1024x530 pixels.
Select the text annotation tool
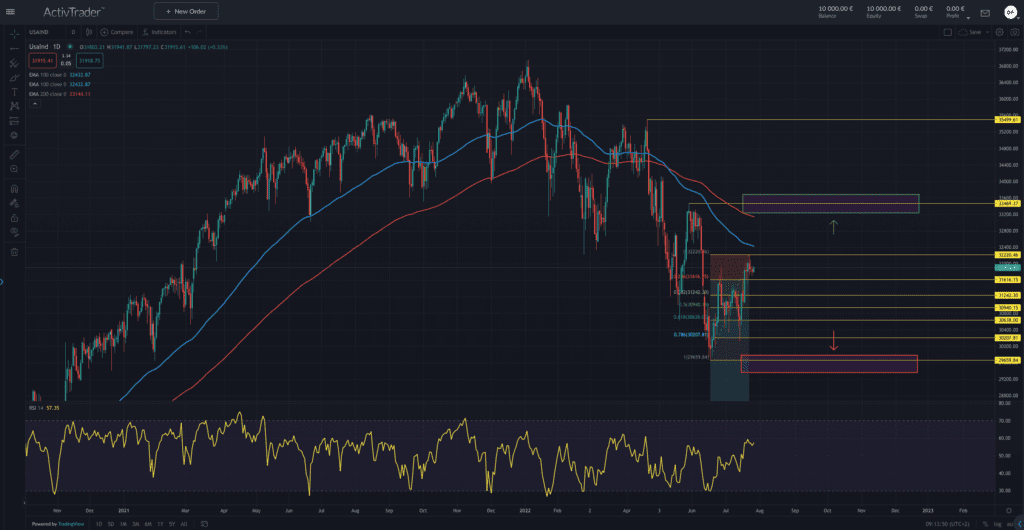point(14,92)
